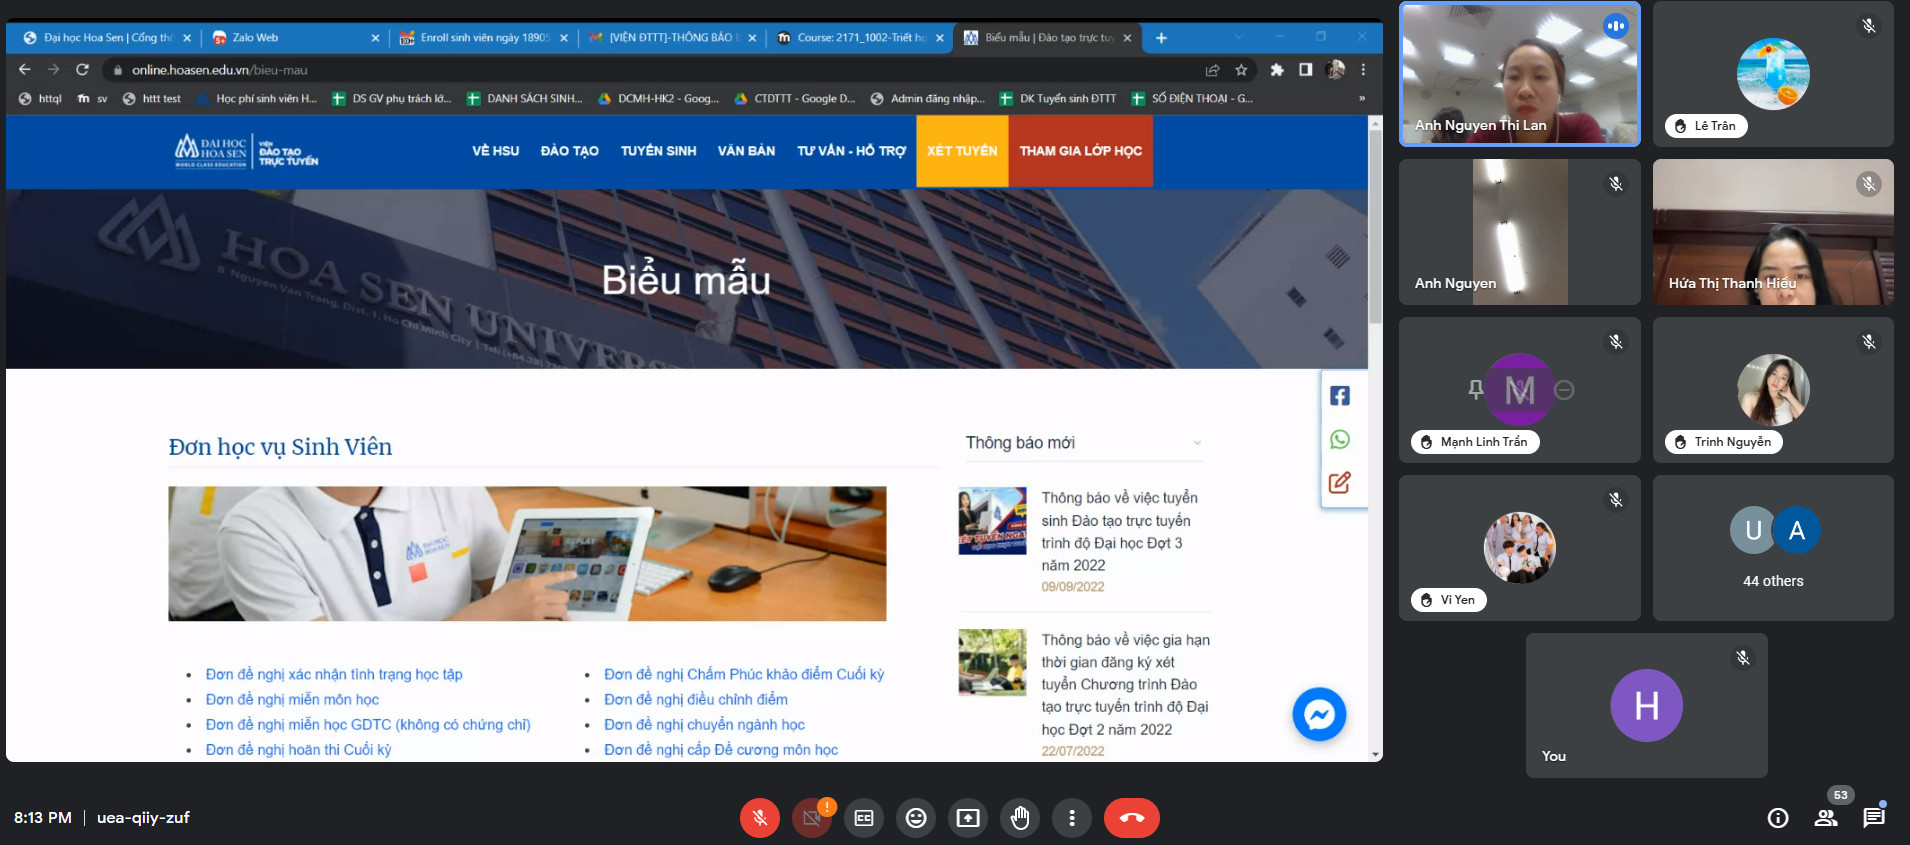Expand the hidden bookmarks chevron
The width and height of the screenshot is (1910, 845).
[x=1361, y=99]
